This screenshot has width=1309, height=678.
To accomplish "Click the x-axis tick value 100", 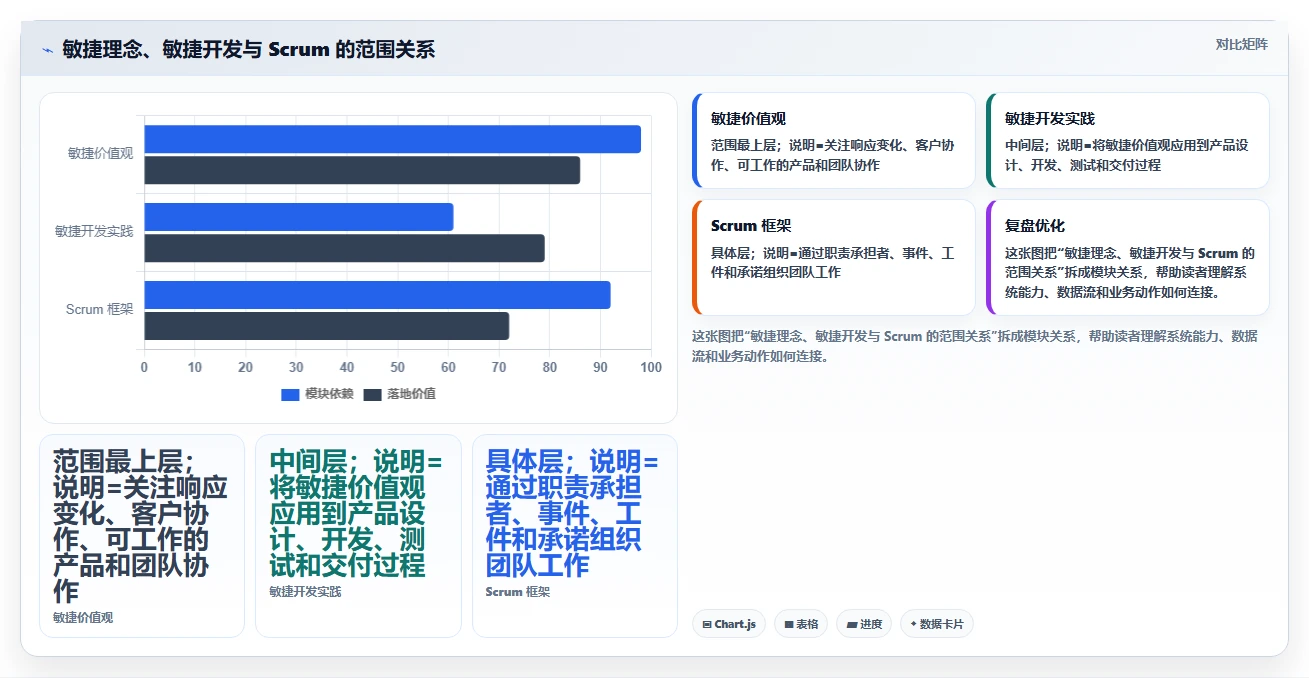I will pos(651,367).
